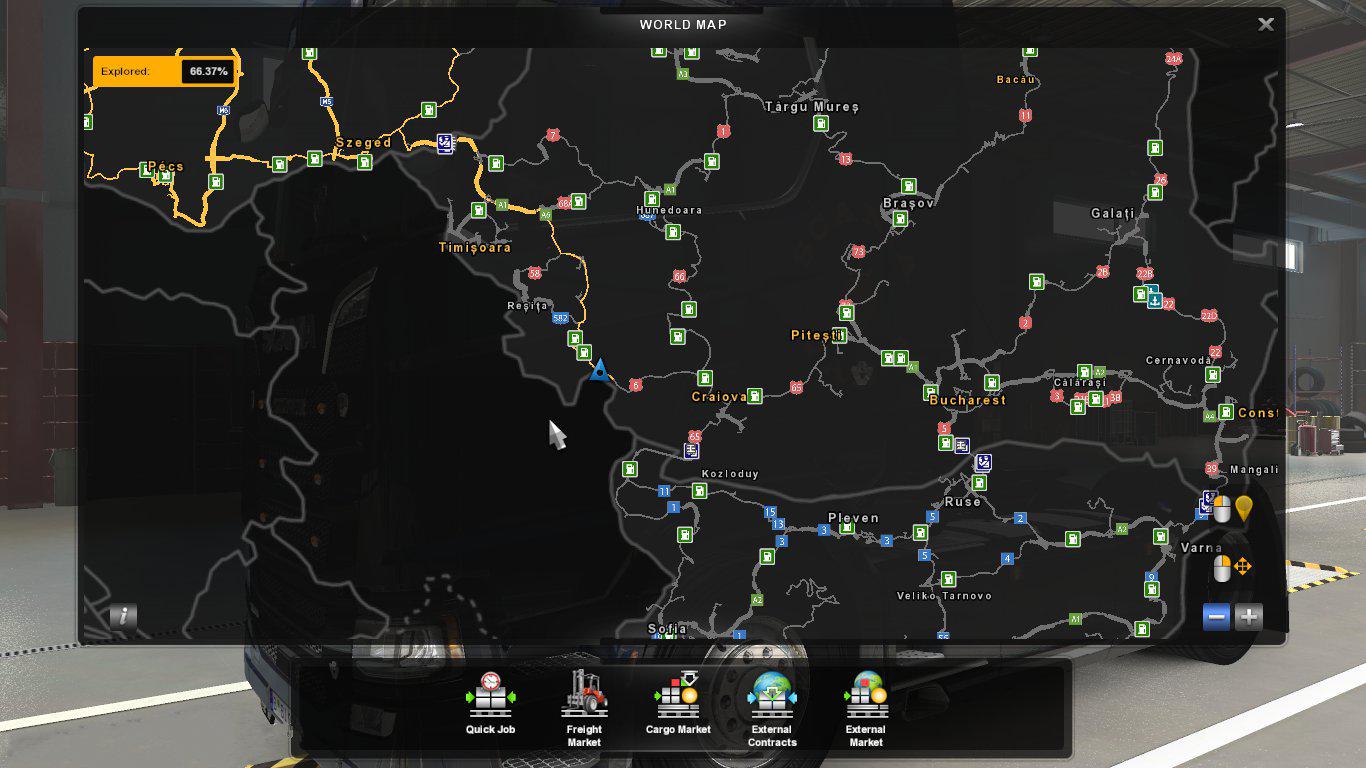
Task: Click the Timișoara city label
Action: (475, 247)
